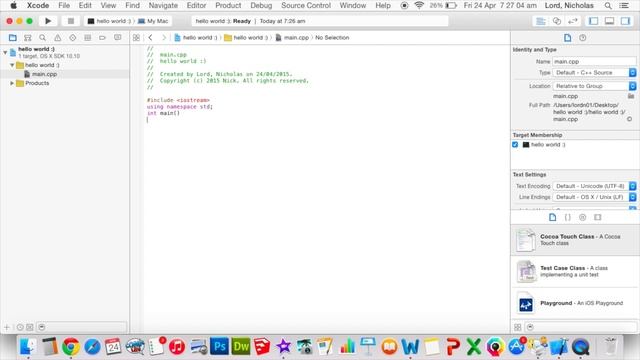Reveal full path in Finder arrow

pyautogui.click(x=629, y=119)
